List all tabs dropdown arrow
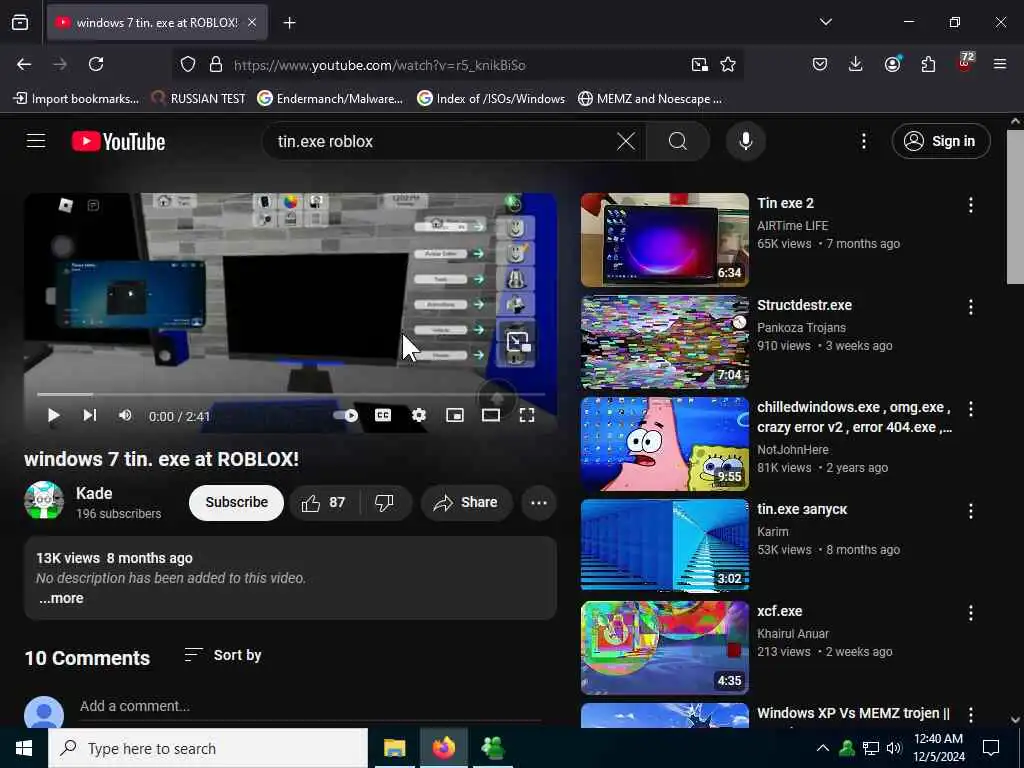This screenshot has height=768, width=1024. [x=825, y=22]
